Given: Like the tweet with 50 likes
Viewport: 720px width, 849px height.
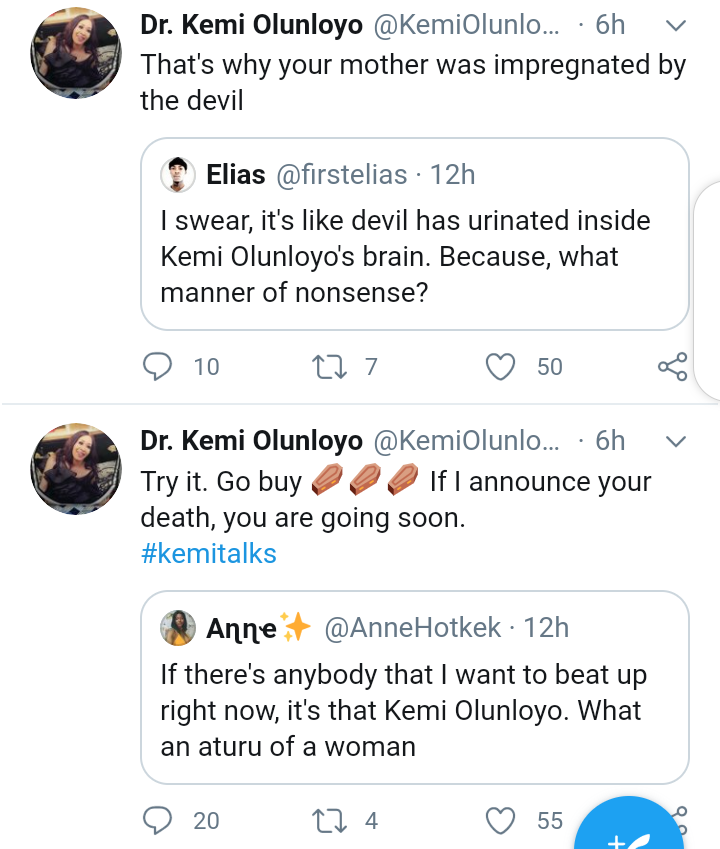Looking at the screenshot, I should click(x=500, y=367).
